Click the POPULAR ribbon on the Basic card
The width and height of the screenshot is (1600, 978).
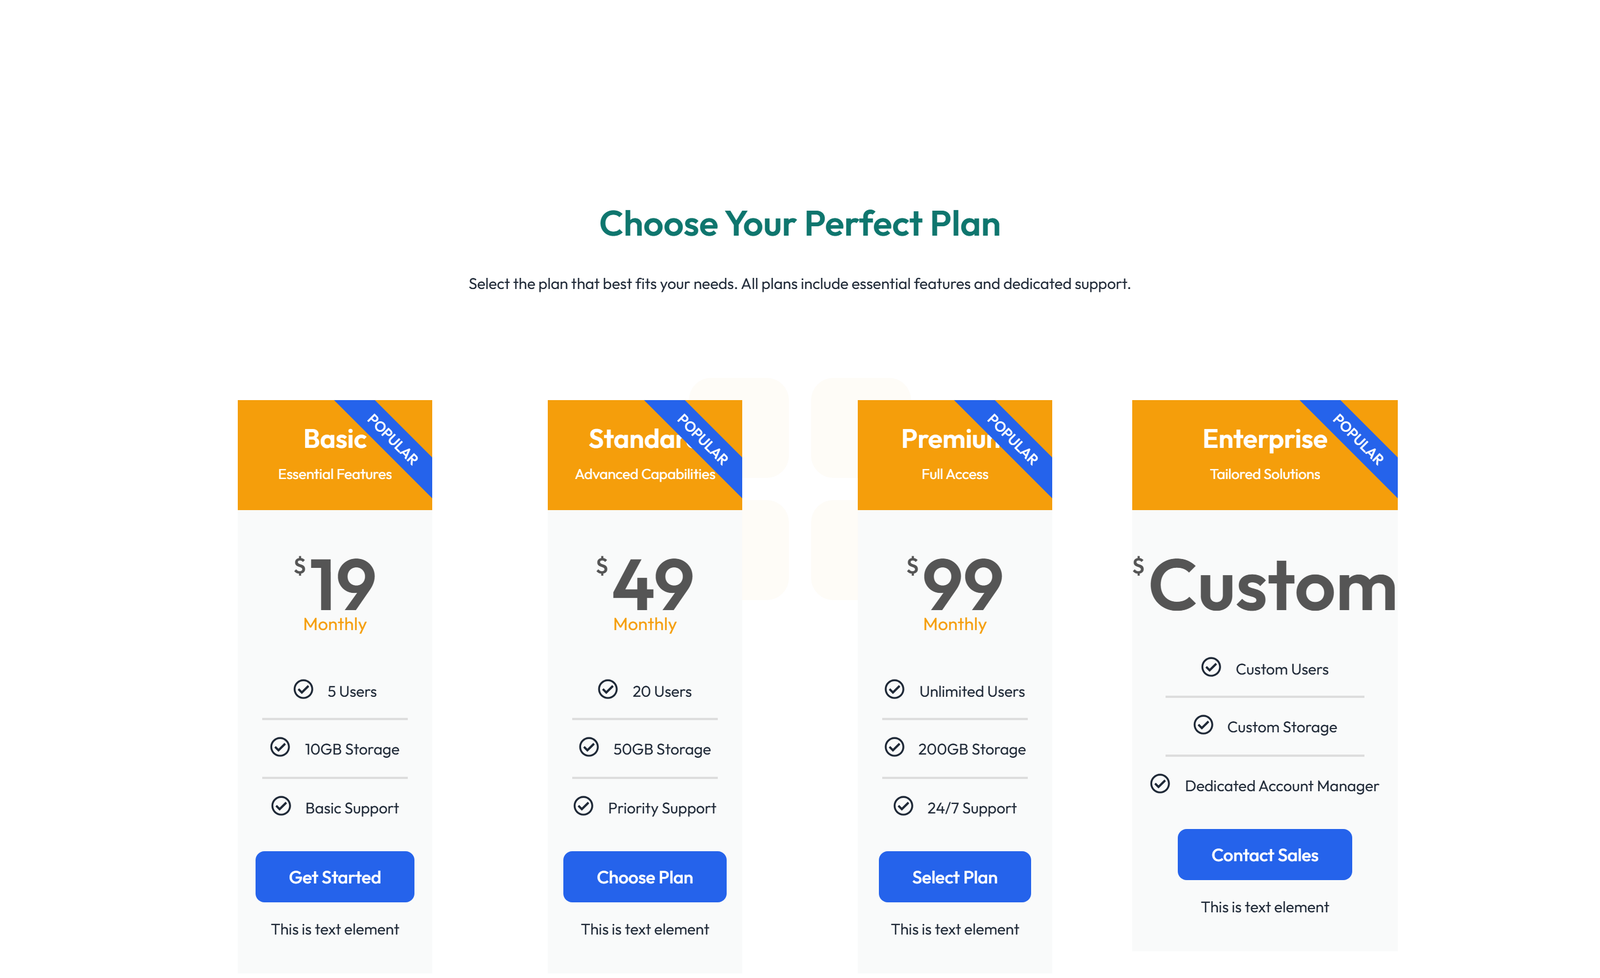click(394, 440)
